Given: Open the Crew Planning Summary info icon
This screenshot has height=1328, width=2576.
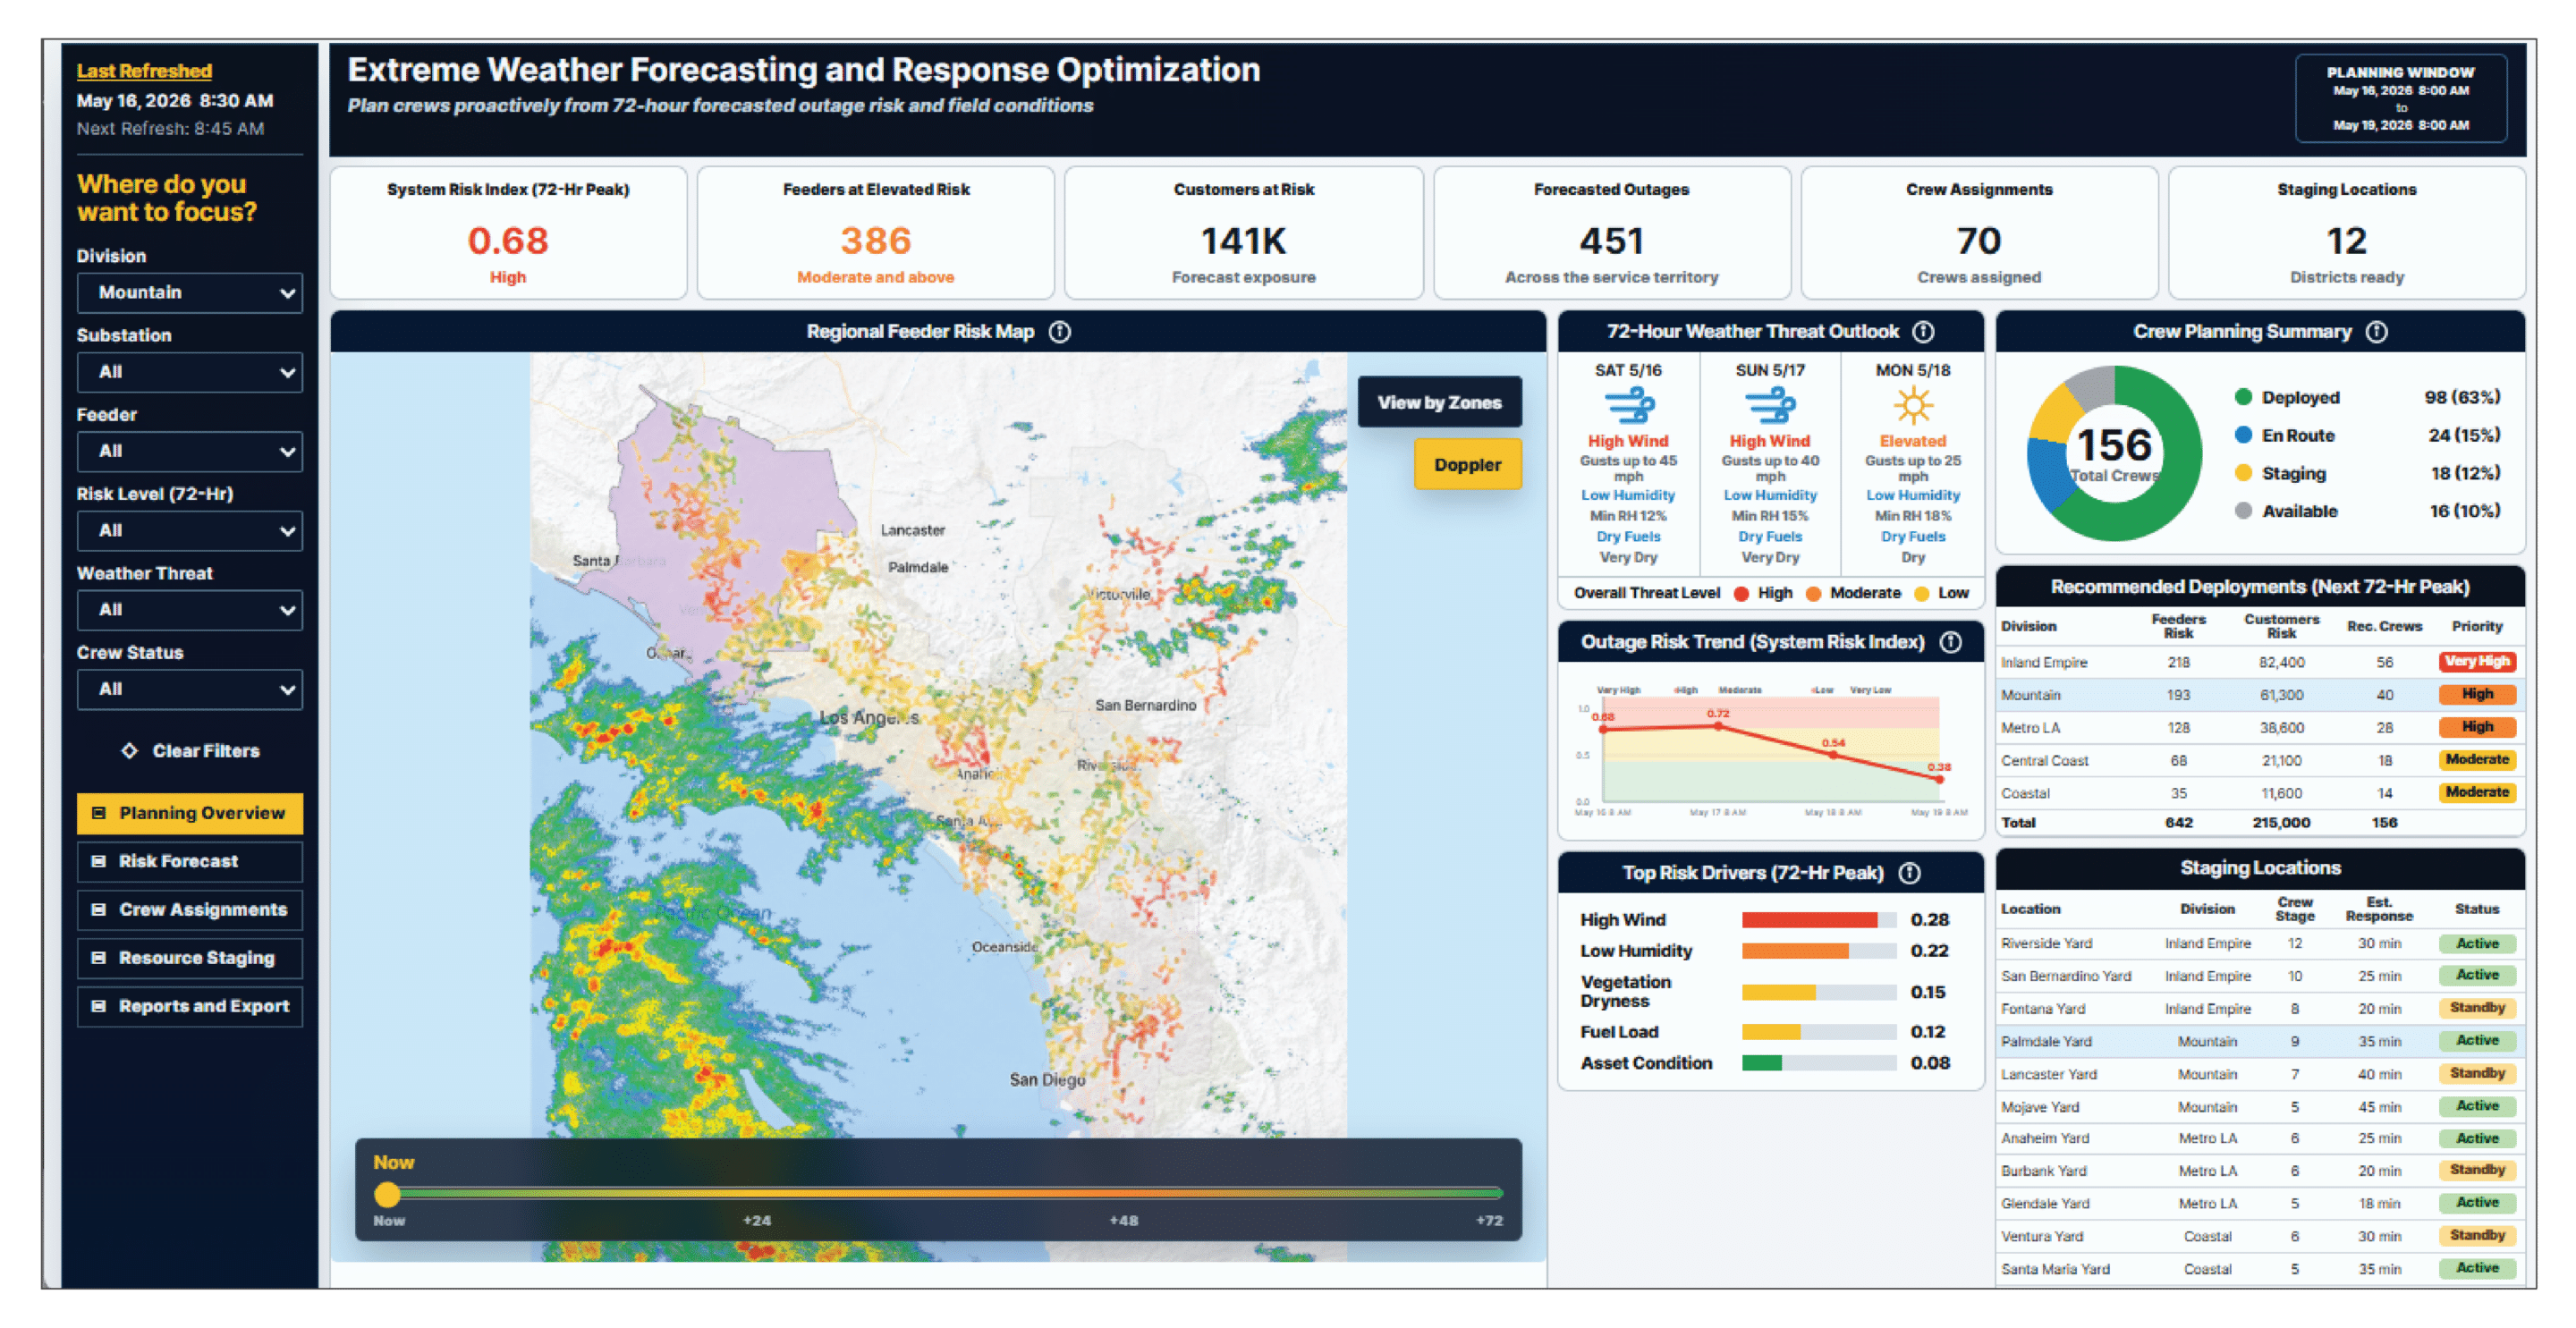Looking at the screenshot, I should tap(2377, 332).
